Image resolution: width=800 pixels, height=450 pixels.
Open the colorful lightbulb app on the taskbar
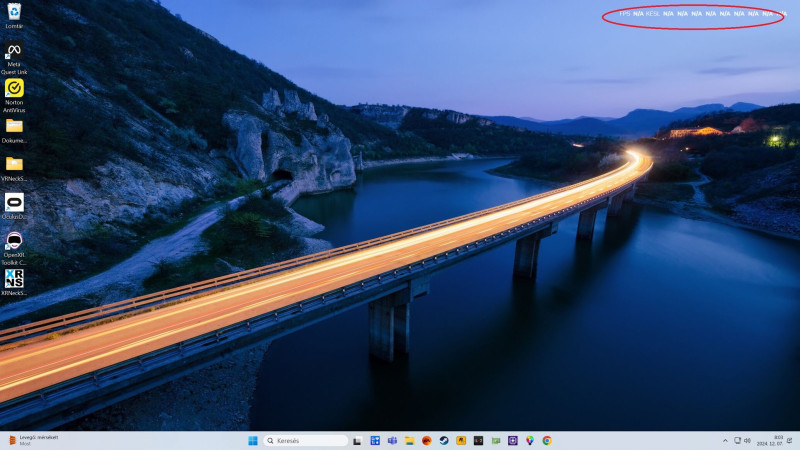point(530,440)
